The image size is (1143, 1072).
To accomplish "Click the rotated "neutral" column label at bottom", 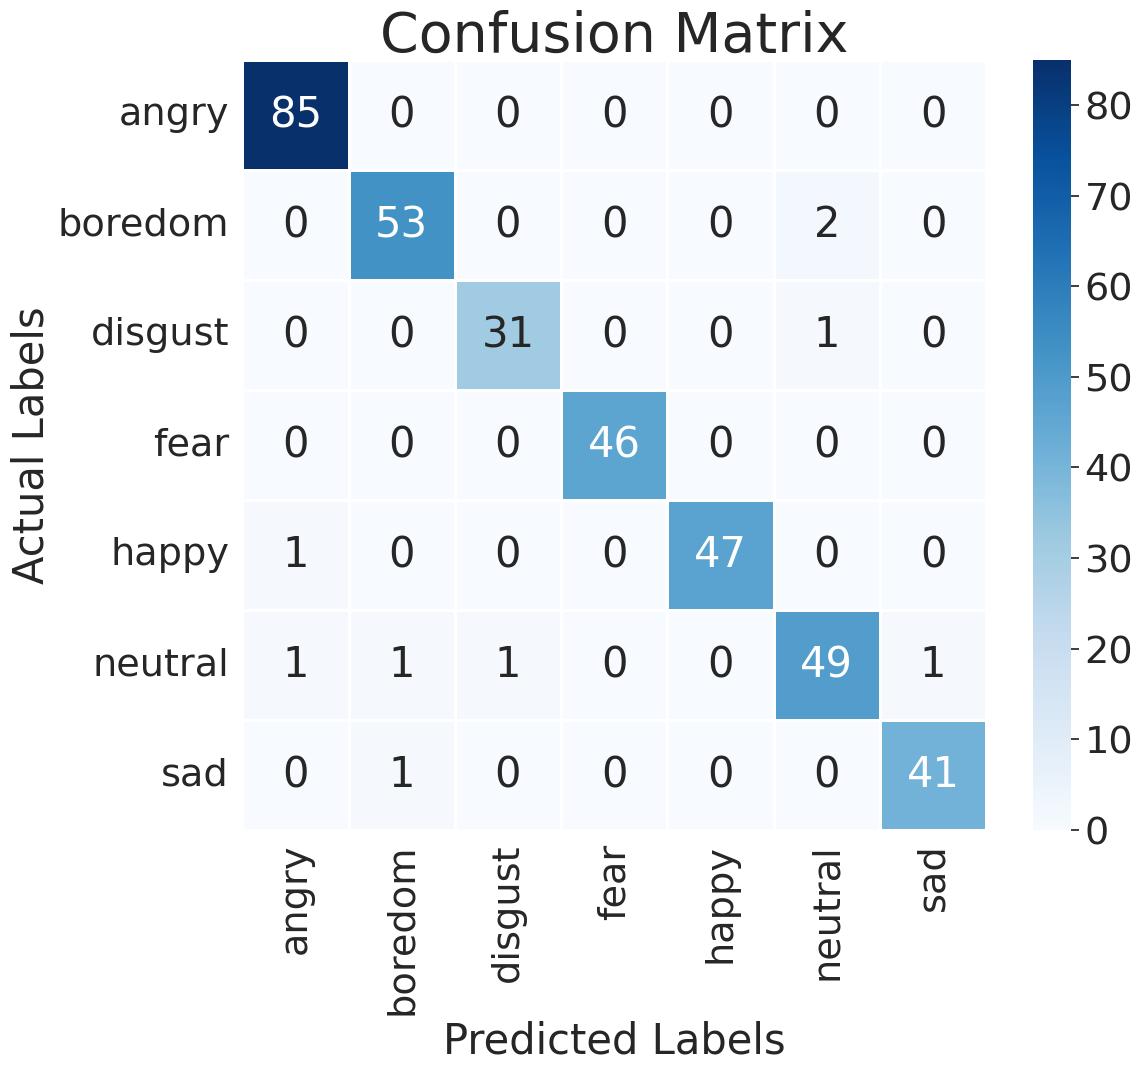I will click(828, 915).
